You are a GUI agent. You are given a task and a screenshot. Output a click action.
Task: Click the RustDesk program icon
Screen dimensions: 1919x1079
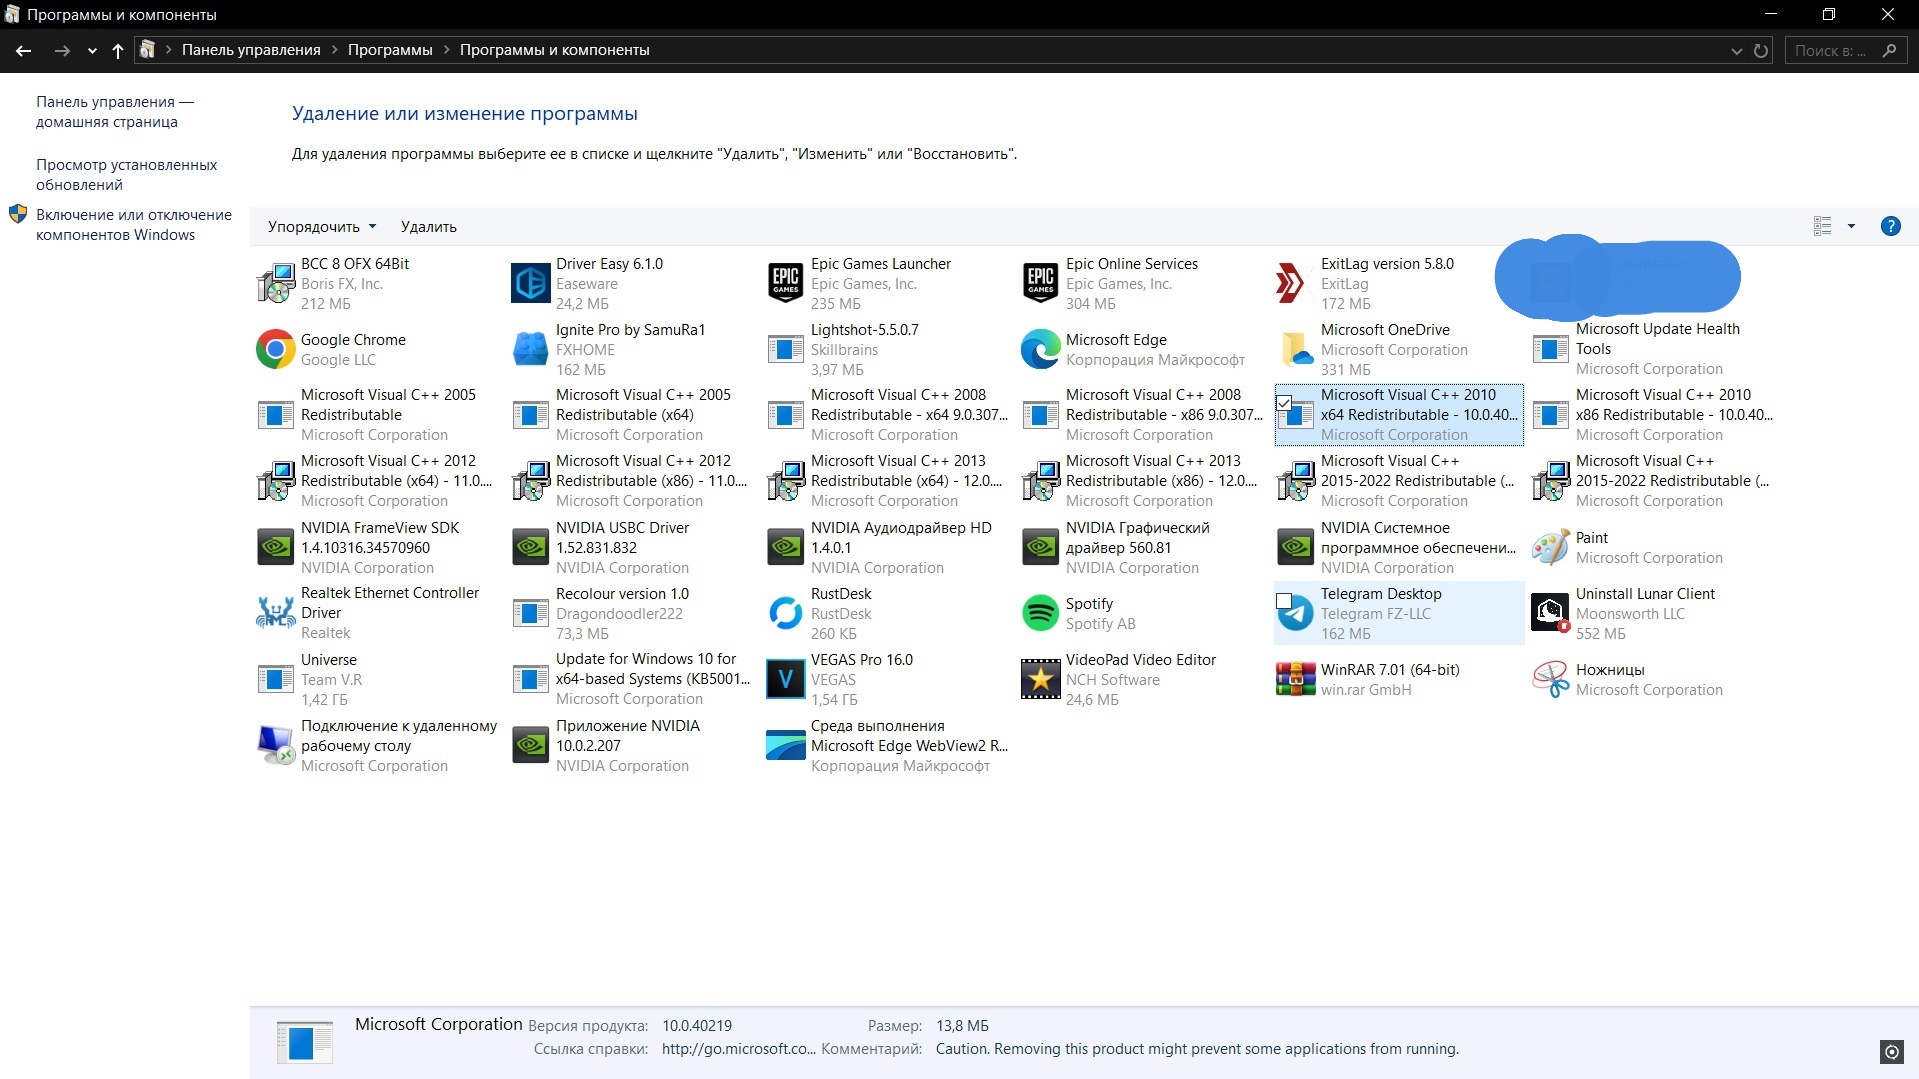tap(785, 613)
